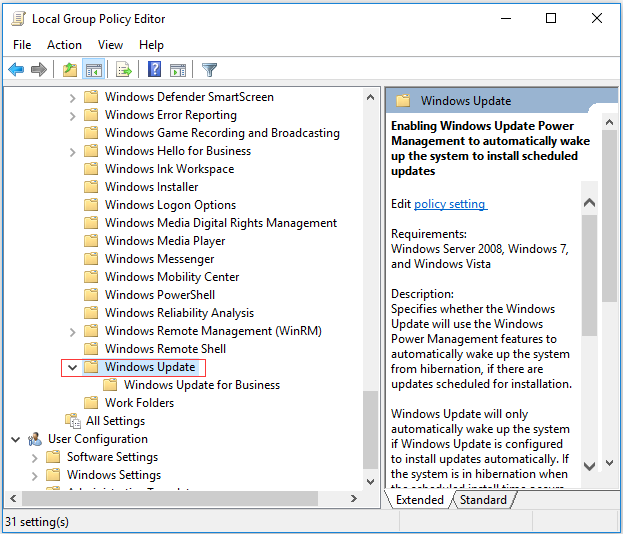The width and height of the screenshot is (623, 534).
Task: Expand Windows Settings under User Configuration
Action: pos(35,476)
